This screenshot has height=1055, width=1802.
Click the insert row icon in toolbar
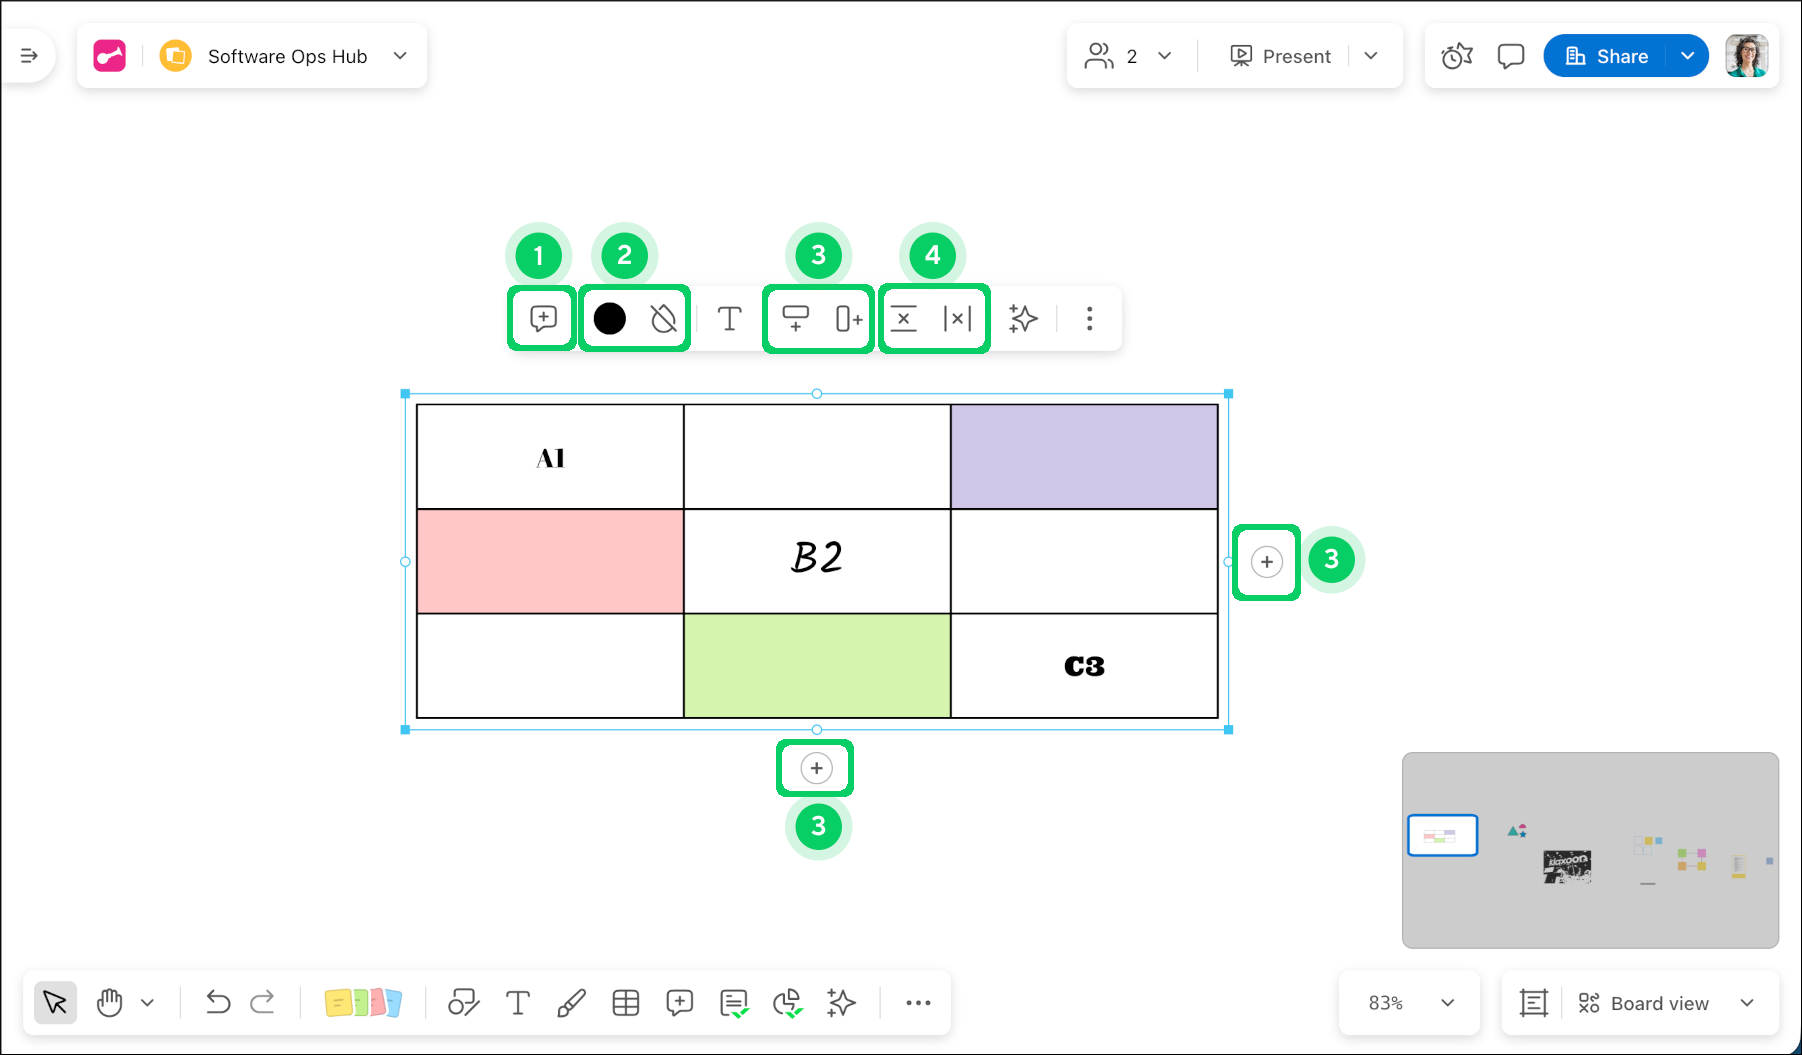795,319
